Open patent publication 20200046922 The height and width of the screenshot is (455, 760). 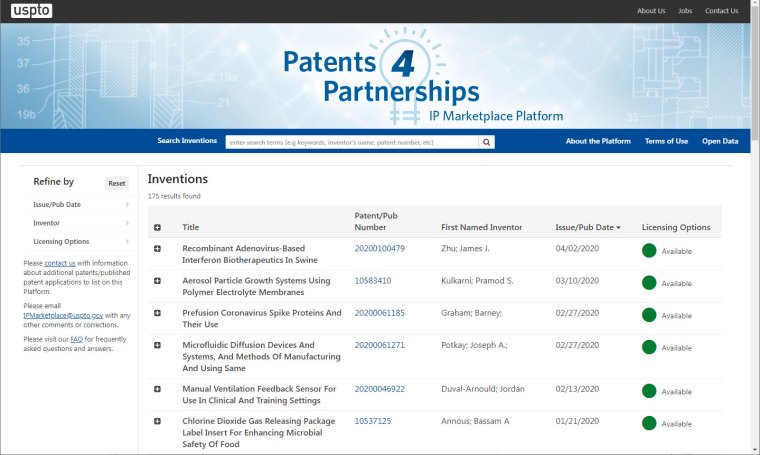pos(380,389)
